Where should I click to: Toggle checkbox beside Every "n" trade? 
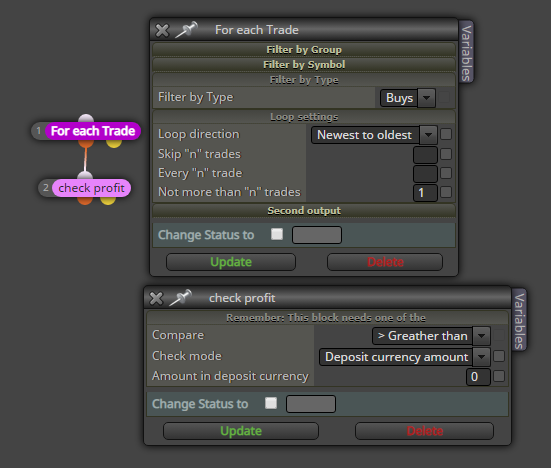[x=446, y=173]
